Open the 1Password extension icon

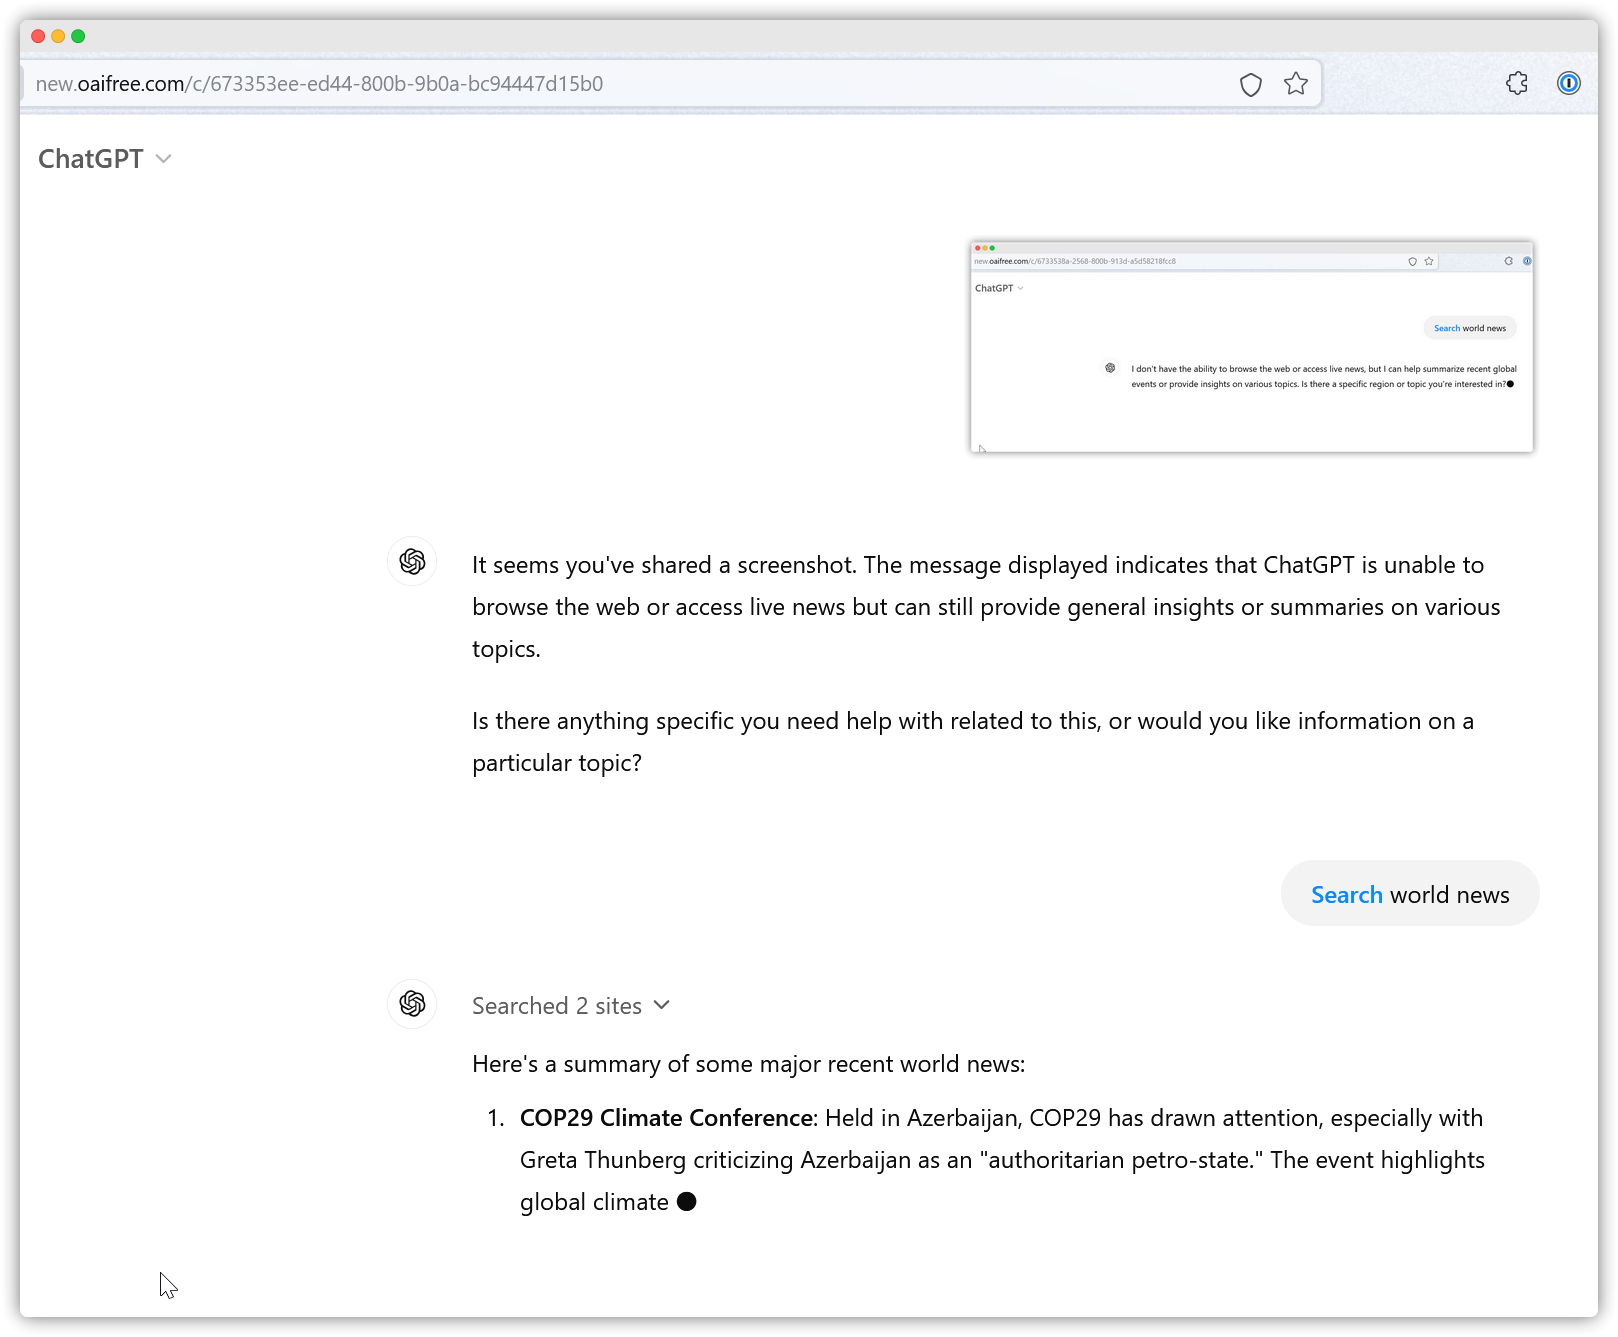coord(1568,83)
